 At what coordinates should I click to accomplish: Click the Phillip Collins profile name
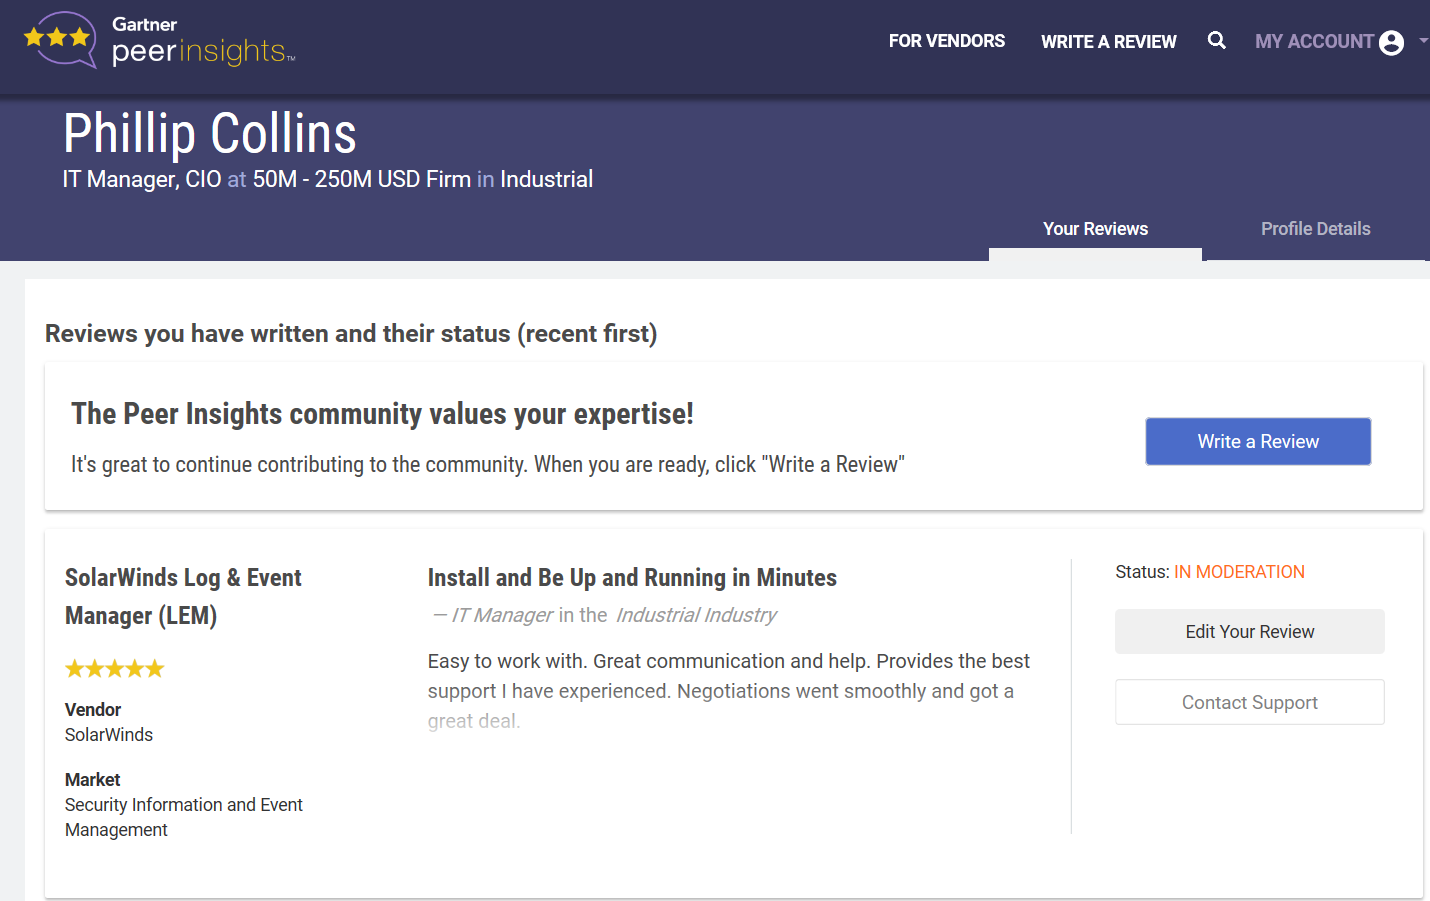pyautogui.click(x=210, y=133)
